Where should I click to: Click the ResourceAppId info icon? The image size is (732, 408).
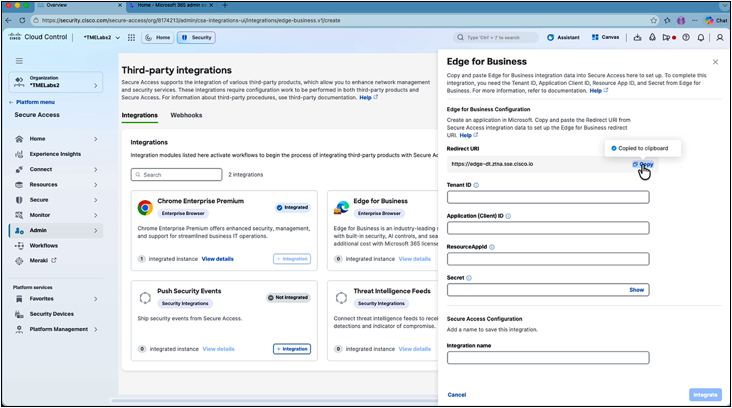[492, 247]
